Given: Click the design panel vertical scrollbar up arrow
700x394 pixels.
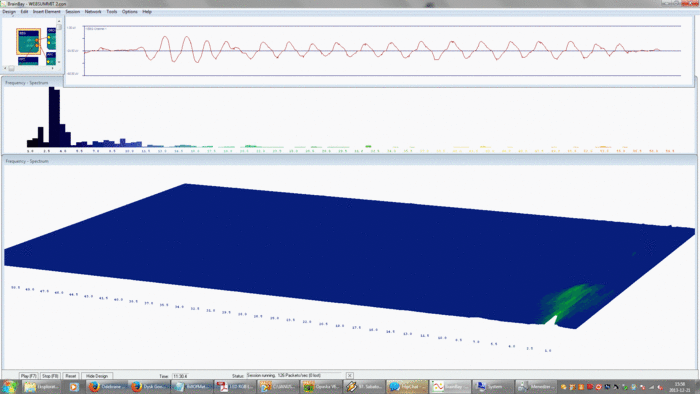Looking at the screenshot, I should point(59,21).
